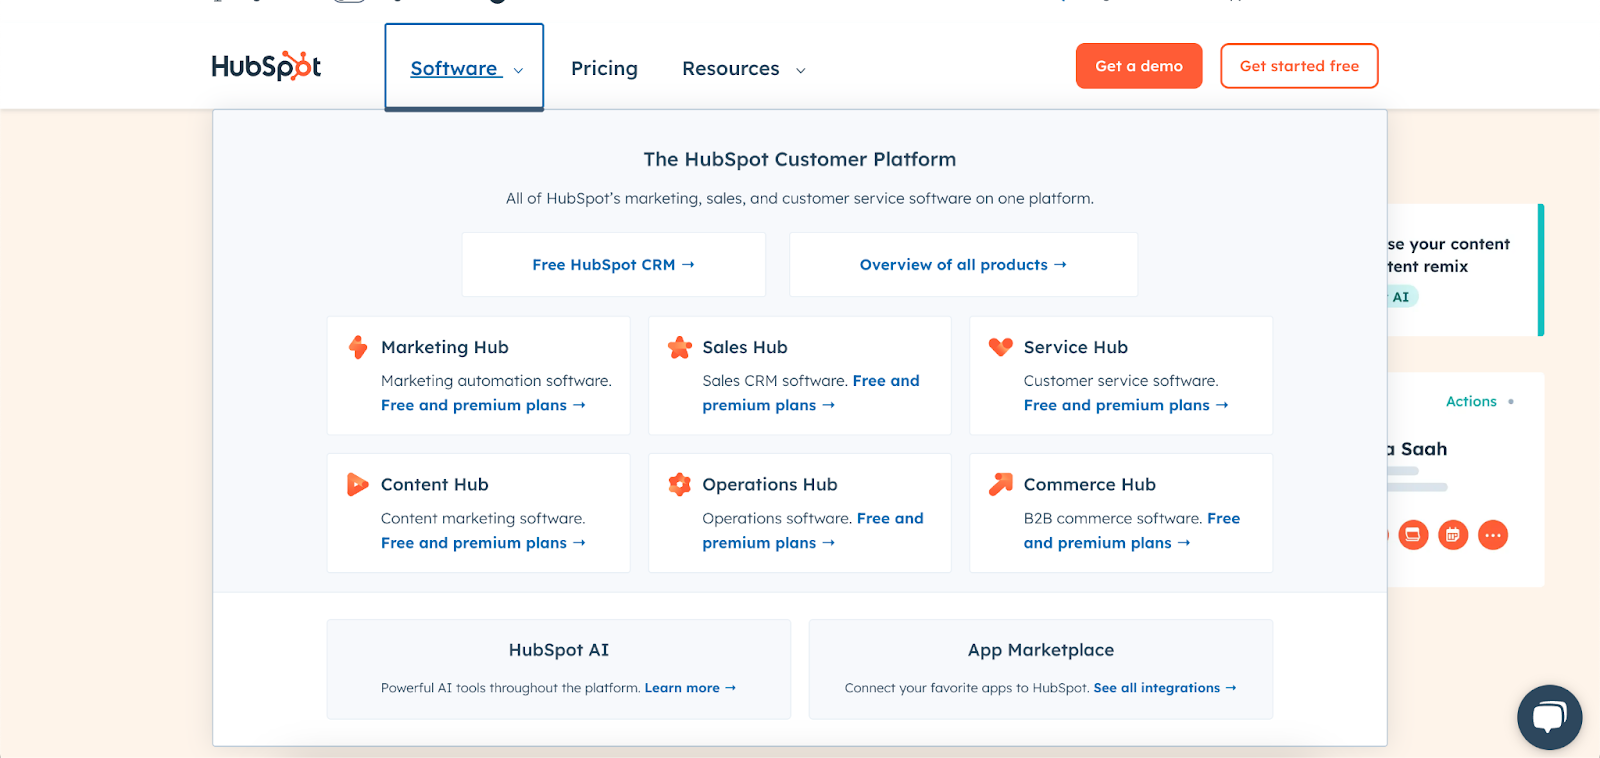Open Overview of all products link
1600x758 pixels.
[963, 264]
